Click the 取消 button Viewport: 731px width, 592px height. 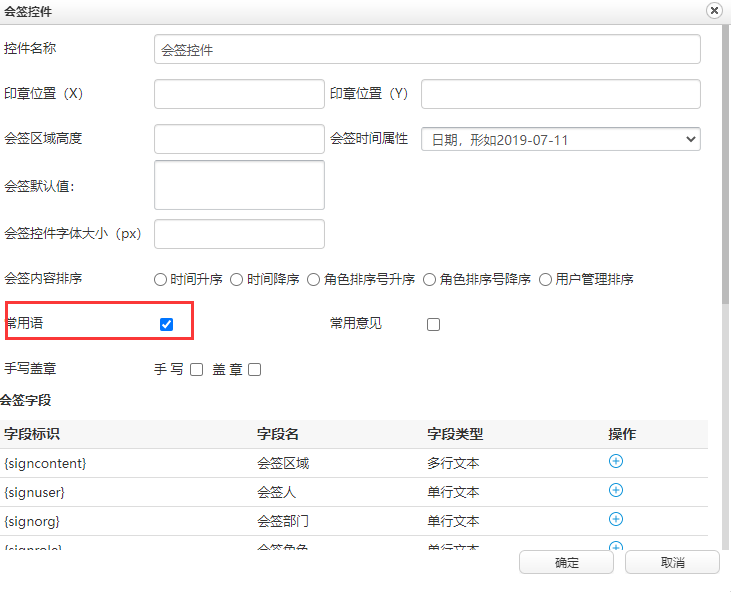tap(672, 562)
